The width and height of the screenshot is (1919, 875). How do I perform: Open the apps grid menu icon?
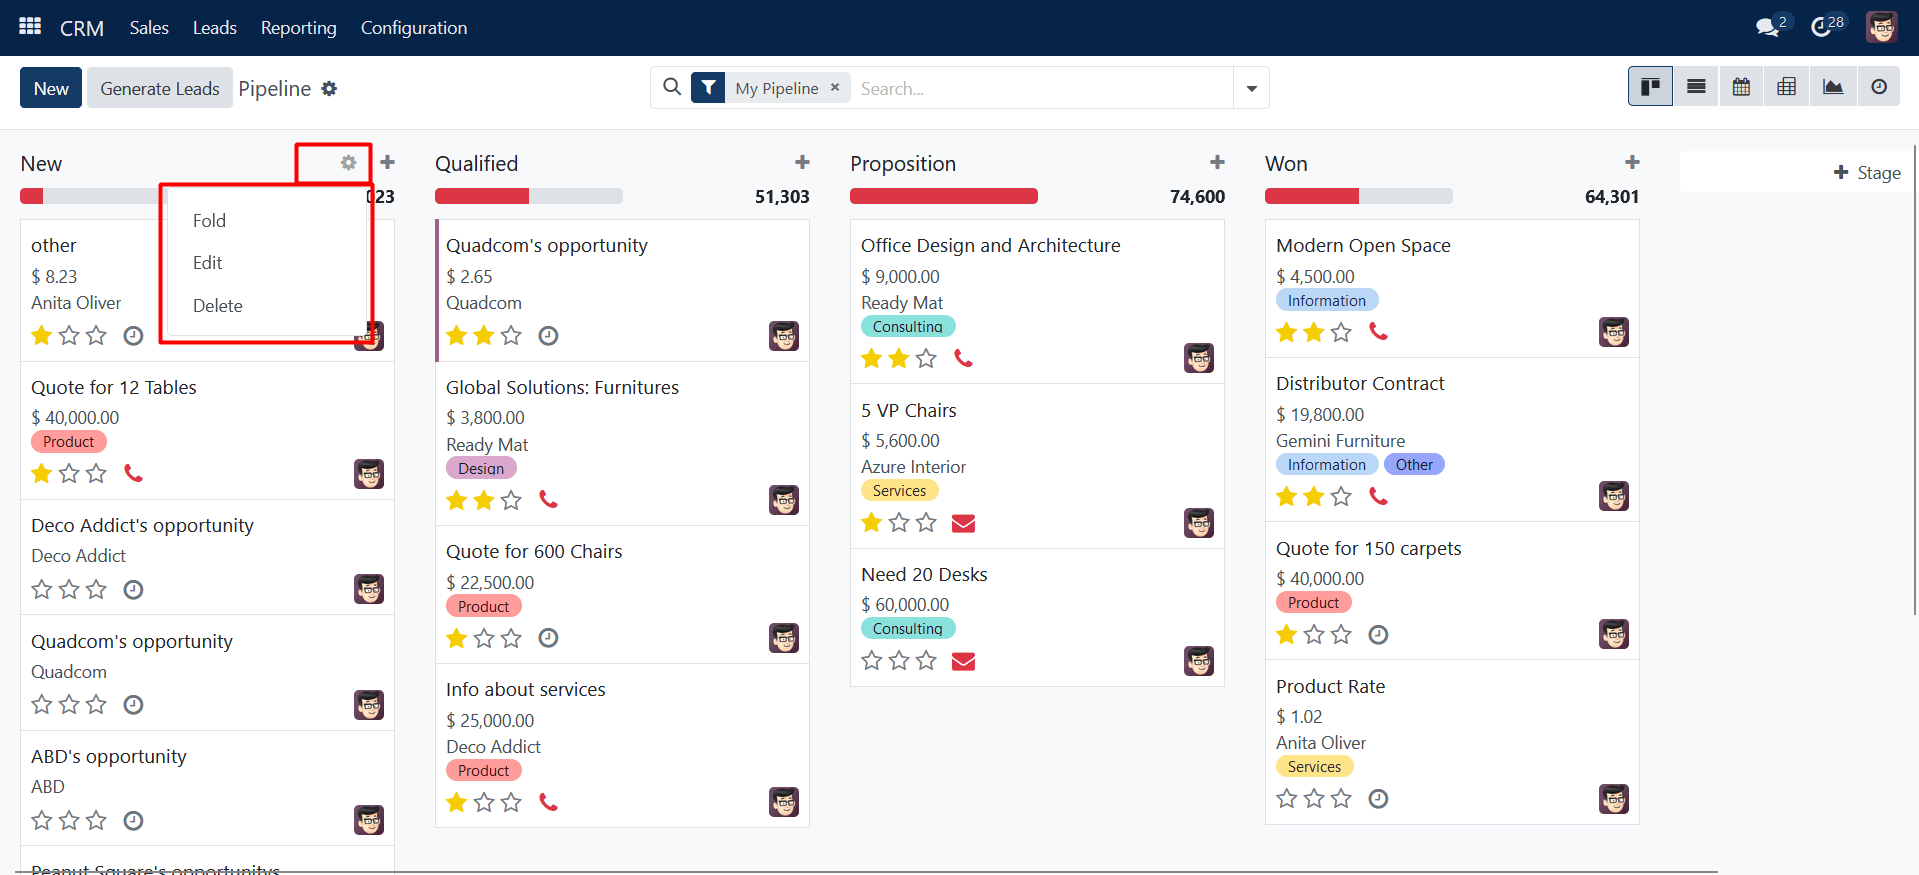pos(30,27)
